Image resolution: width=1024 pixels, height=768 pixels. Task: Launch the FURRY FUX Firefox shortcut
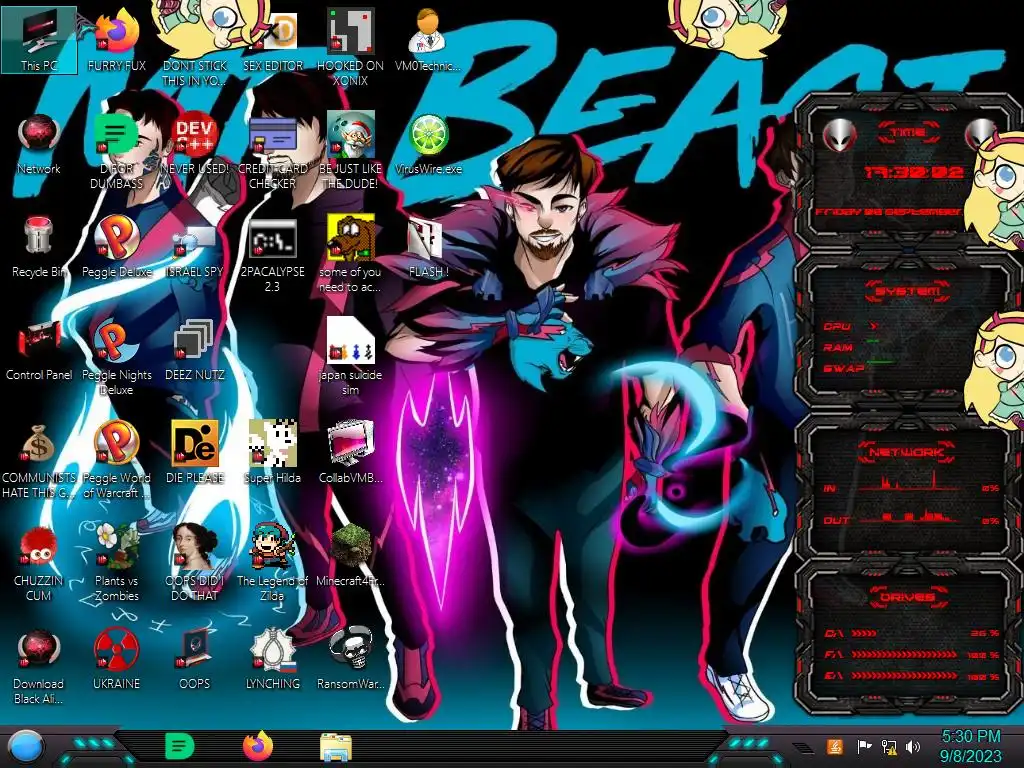117,40
